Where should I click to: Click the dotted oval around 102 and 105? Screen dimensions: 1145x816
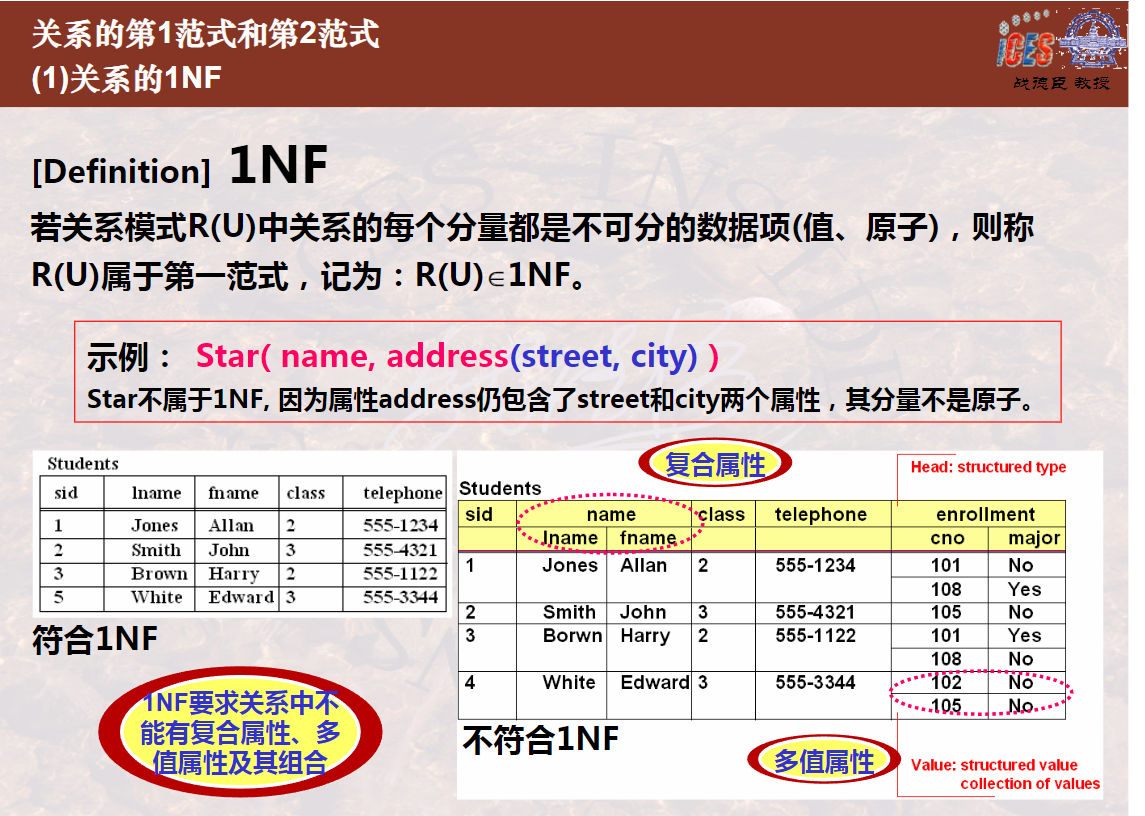point(981,693)
